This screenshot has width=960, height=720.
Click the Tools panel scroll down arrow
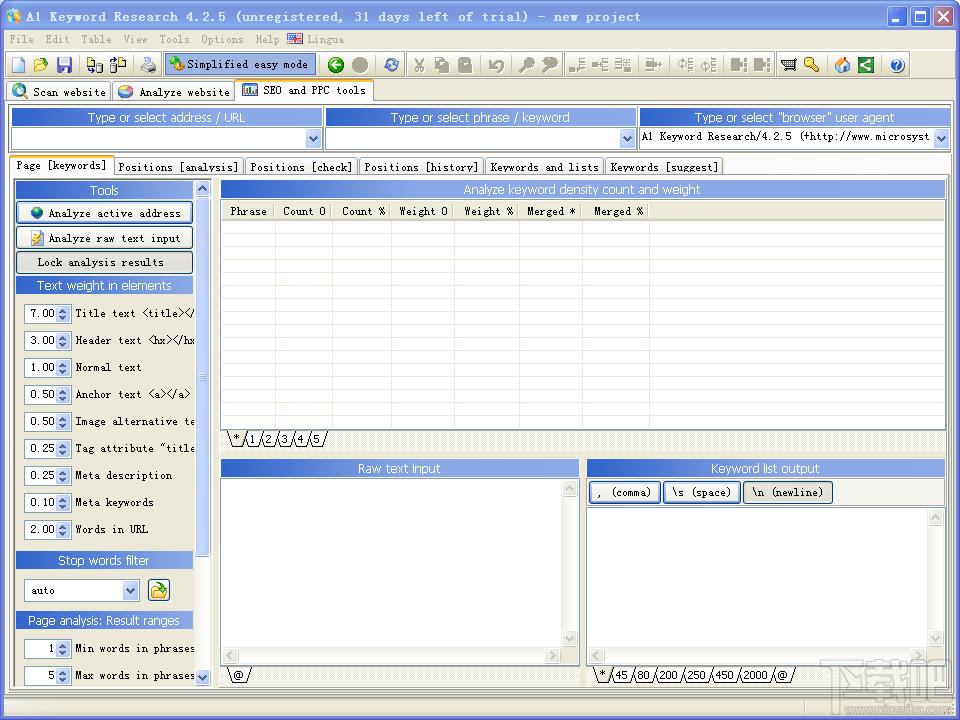coord(202,677)
